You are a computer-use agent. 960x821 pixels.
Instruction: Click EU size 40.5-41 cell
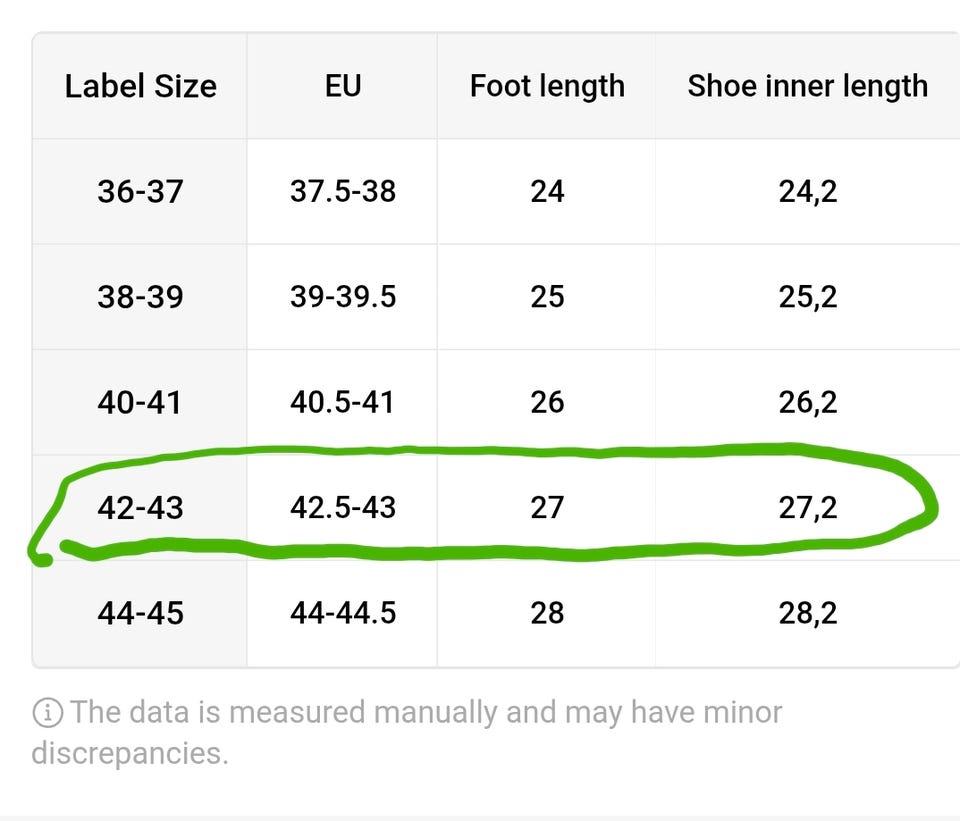pos(343,403)
